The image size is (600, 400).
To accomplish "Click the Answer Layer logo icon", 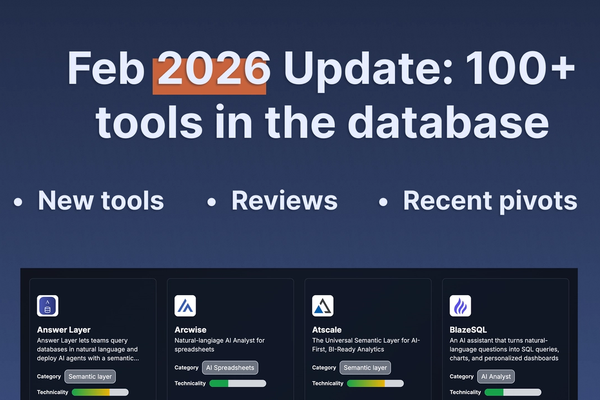I will pos(47,305).
